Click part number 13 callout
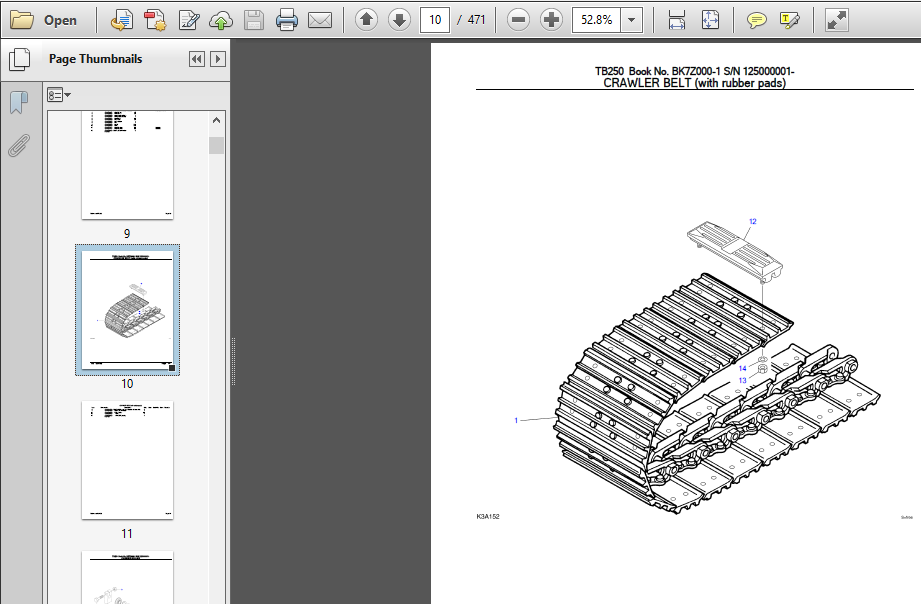 742,381
